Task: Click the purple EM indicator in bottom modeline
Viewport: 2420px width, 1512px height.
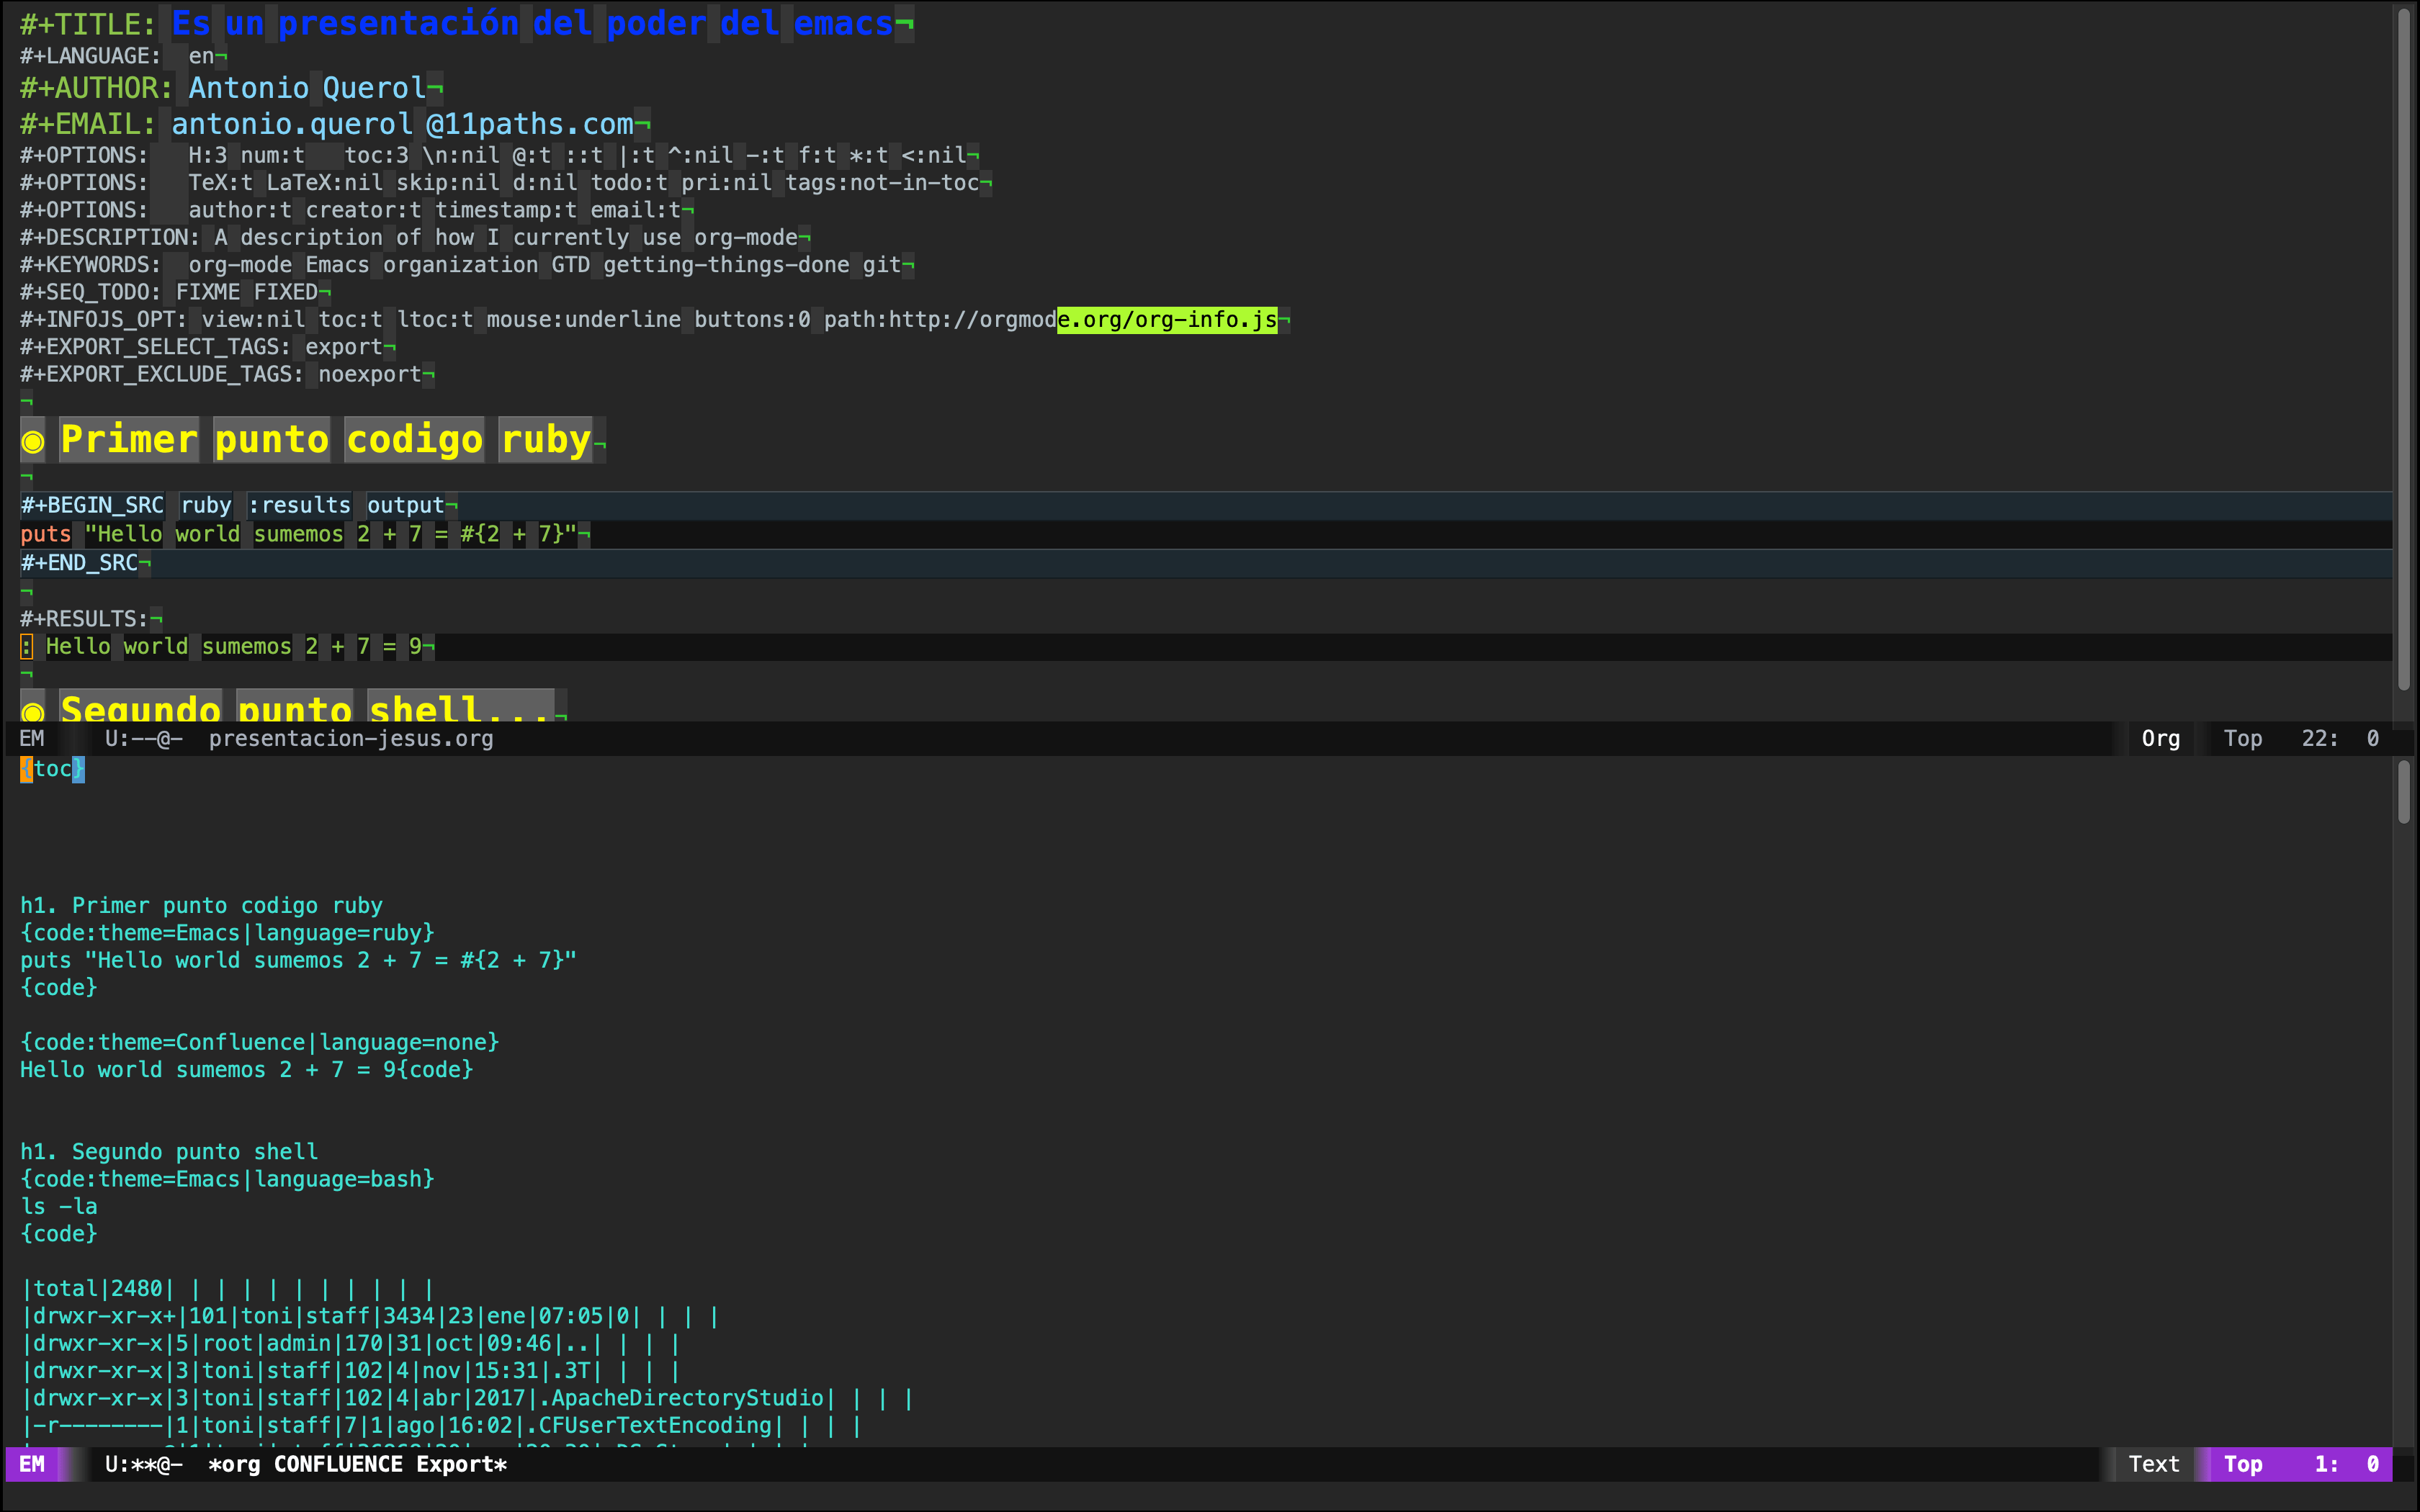Action: pyautogui.click(x=32, y=1464)
